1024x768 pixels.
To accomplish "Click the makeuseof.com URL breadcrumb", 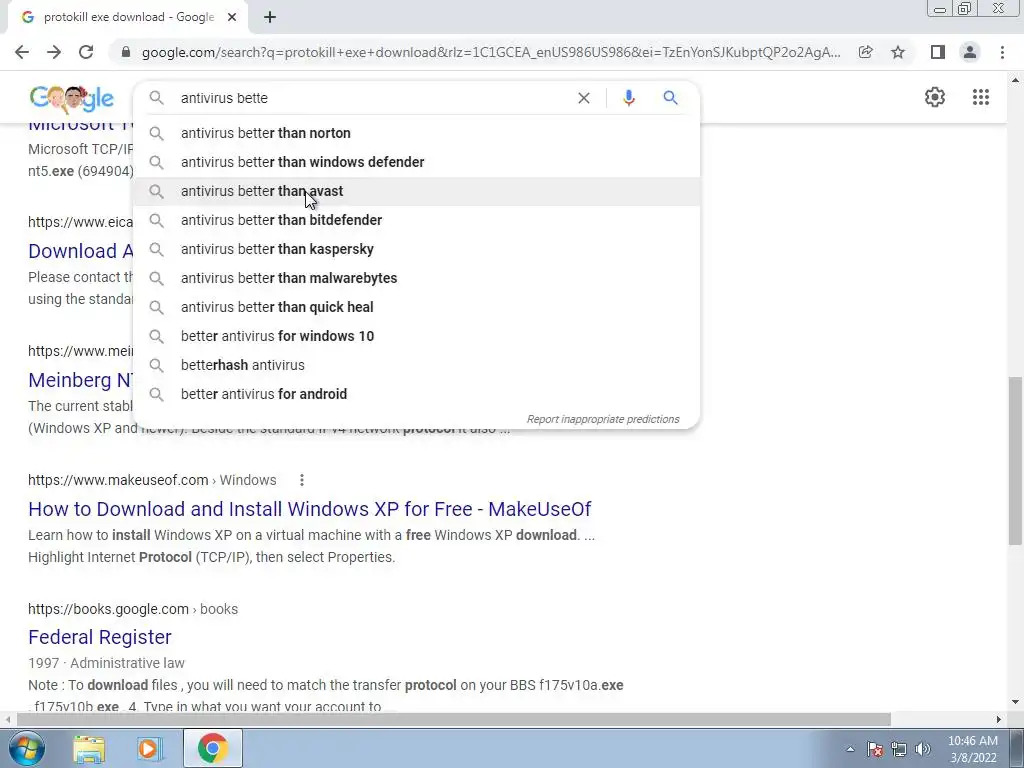I will pos(152,480).
